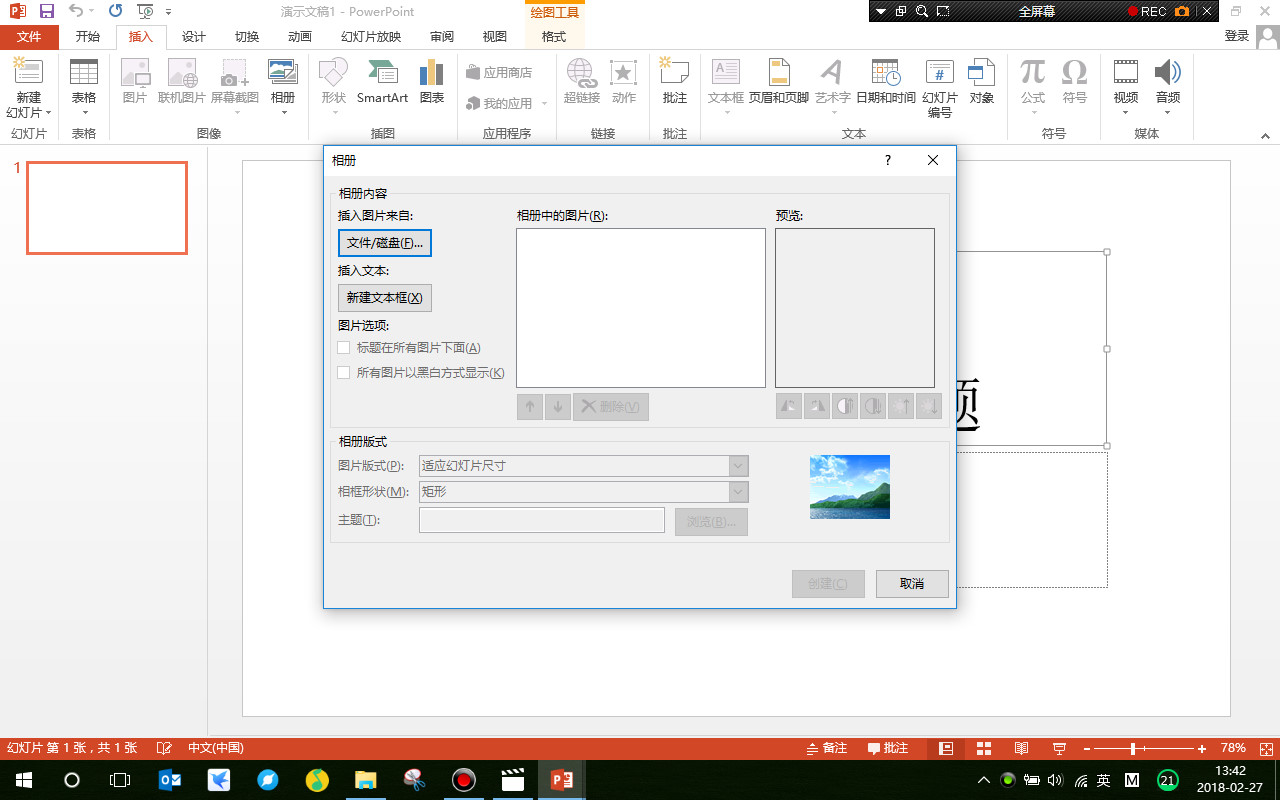
Task: Insert a chart via the 图表 icon
Action: 431,80
